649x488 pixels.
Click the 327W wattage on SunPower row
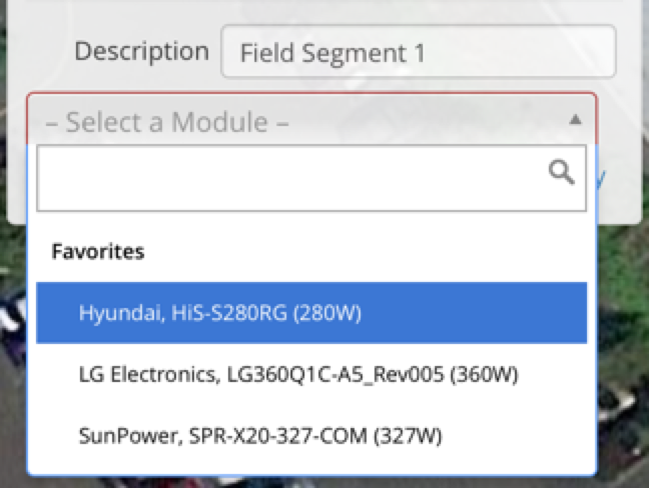(408, 435)
